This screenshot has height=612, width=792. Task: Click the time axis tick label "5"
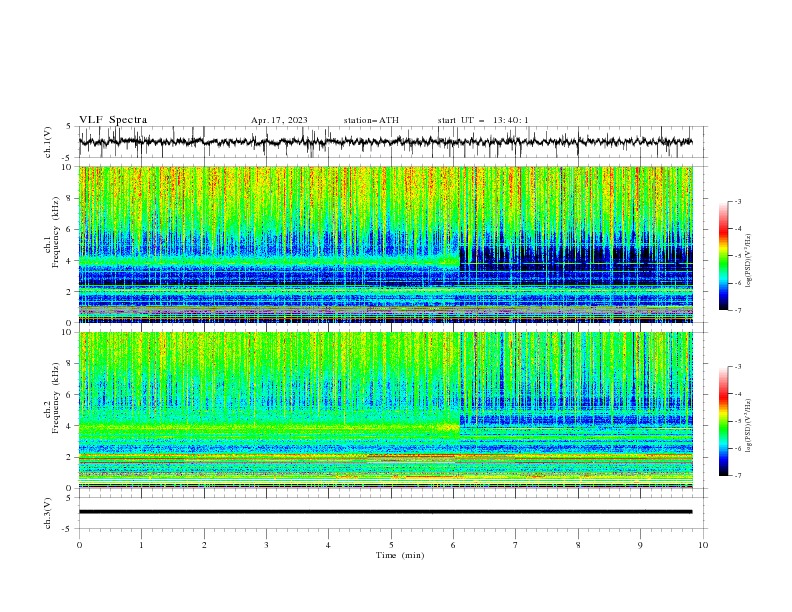coord(391,545)
